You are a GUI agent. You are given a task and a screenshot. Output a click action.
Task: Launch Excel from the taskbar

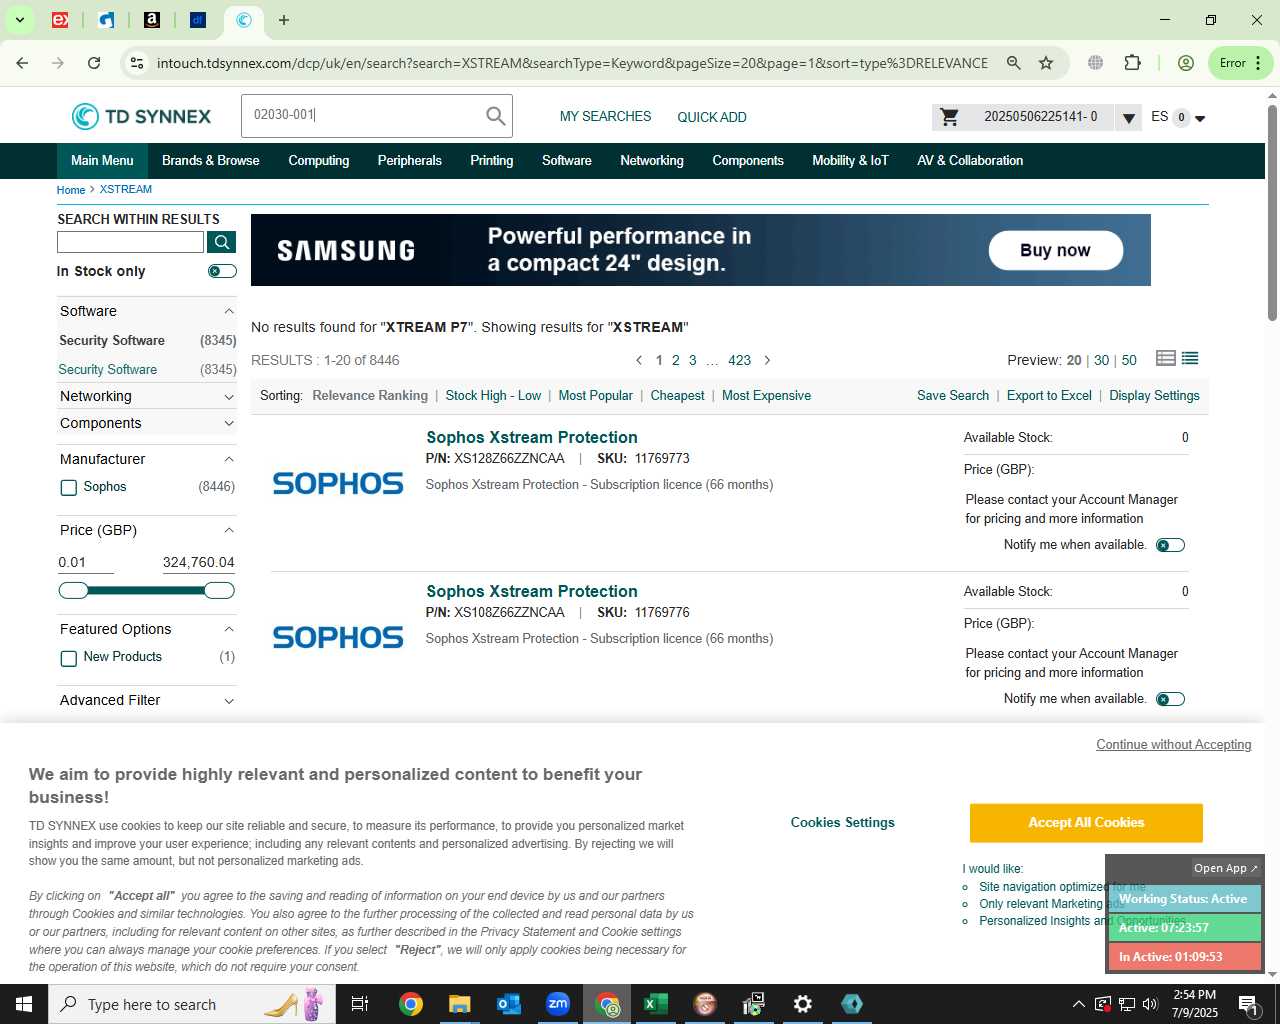pos(656,1004)
